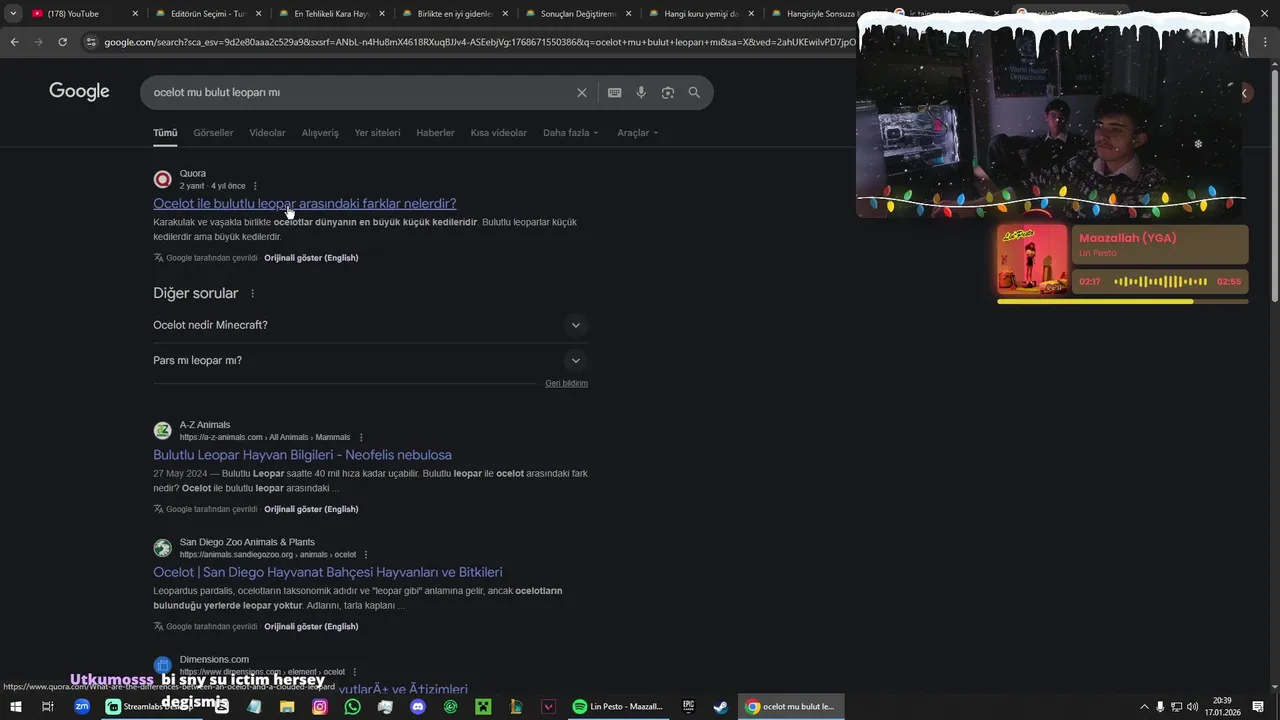1280x720 pixels.
Task: Open the Araçlar dropdown
Action: tap(638, 133)
